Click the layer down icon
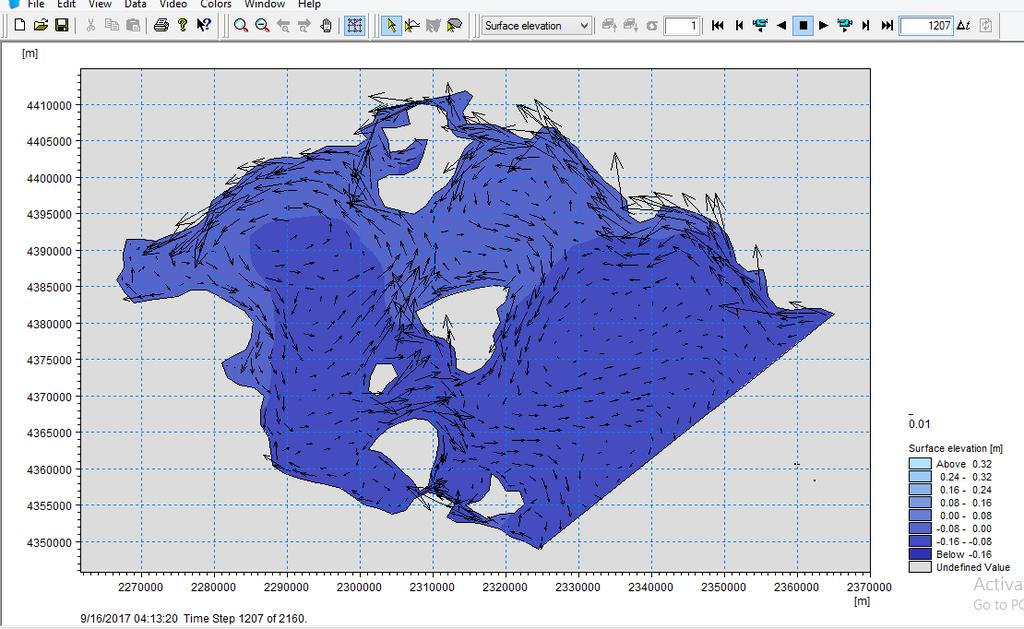Image resolution: width=1024 pixels, height=629 pixels. coord(630,25)
